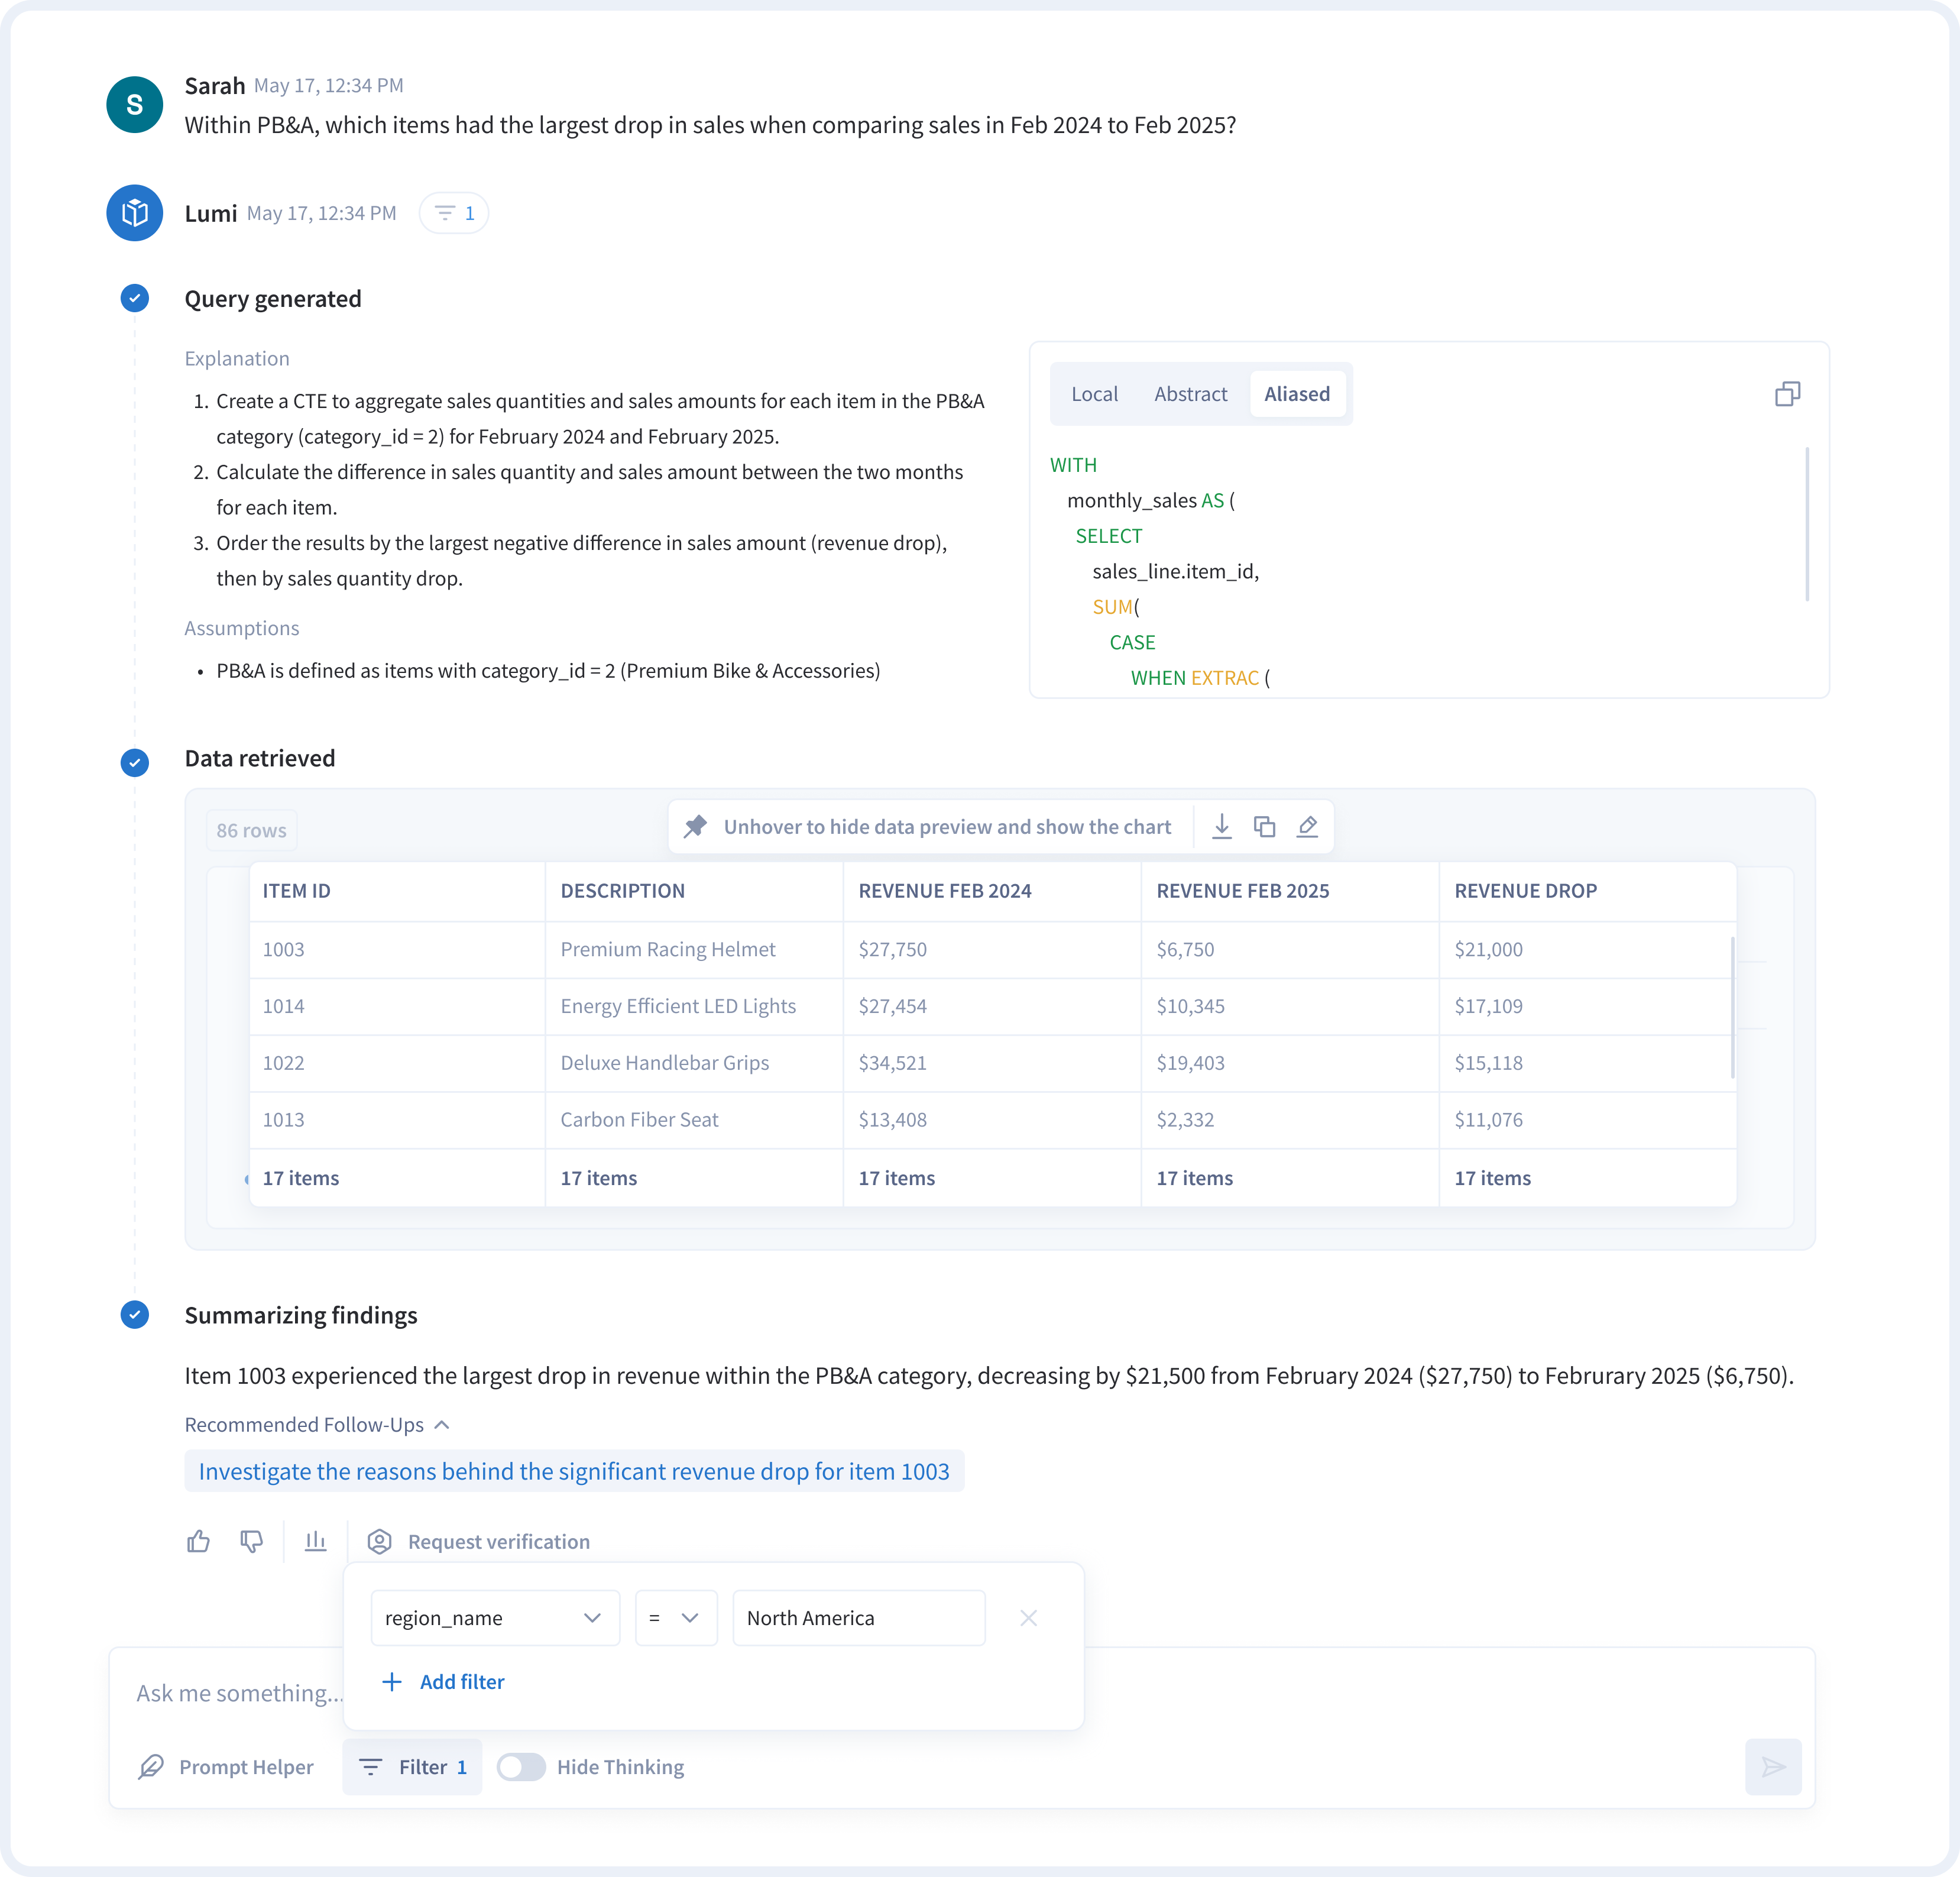Switch to the Abstract query tab
1960x1877 pixels.
click(1190, 394)
